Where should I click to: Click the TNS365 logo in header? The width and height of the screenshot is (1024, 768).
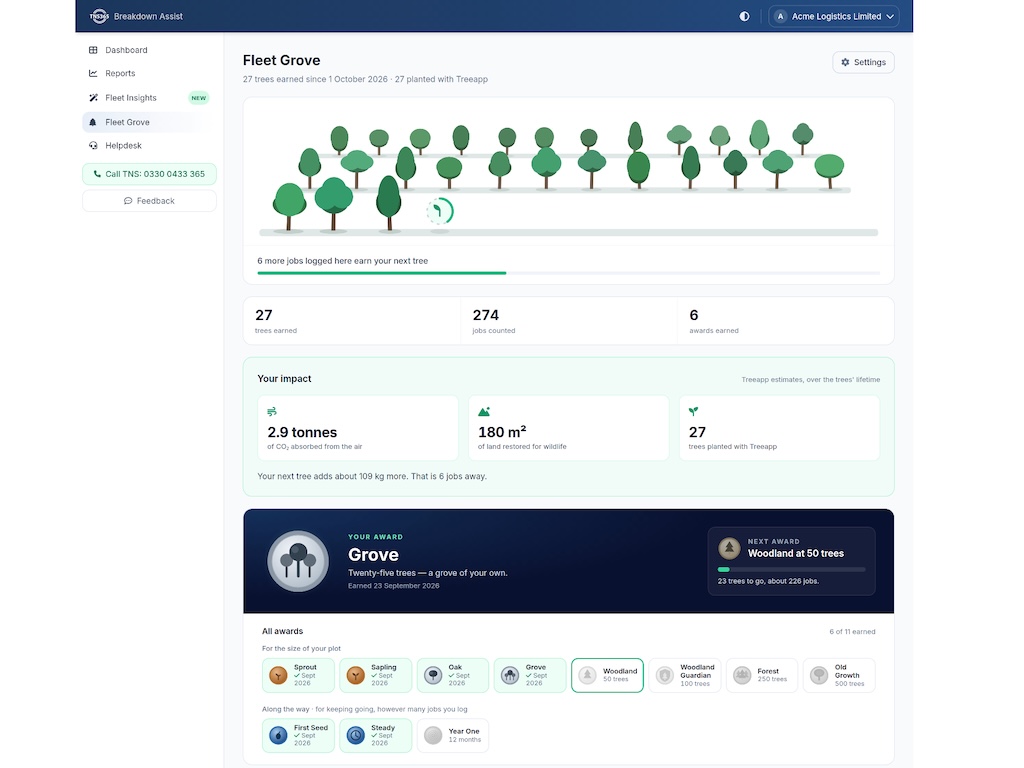point(99,16)
